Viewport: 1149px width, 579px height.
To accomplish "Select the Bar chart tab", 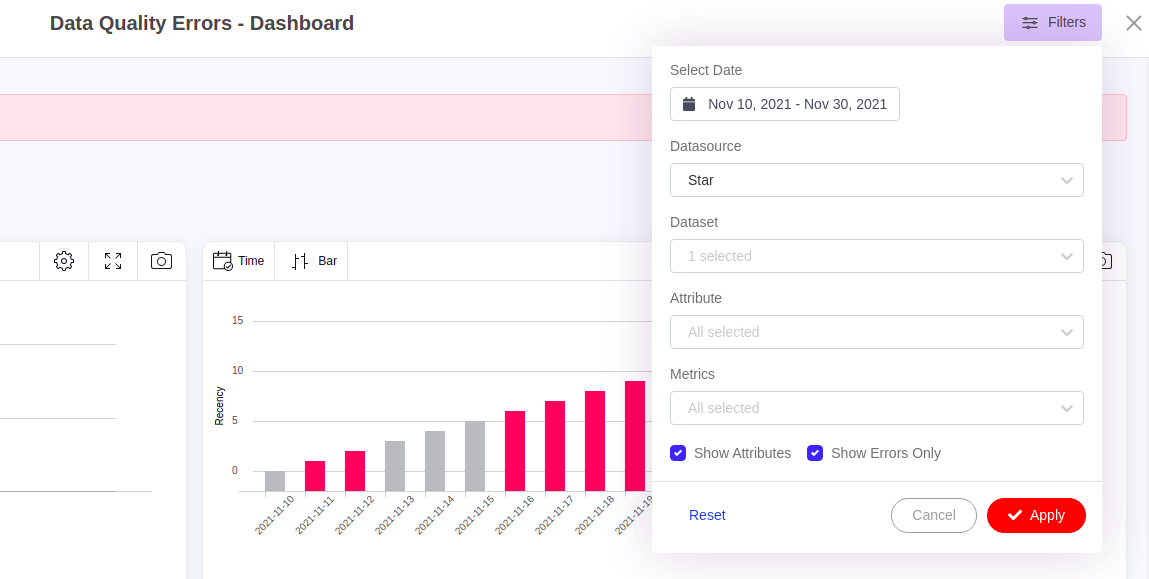I will (327, 261).
